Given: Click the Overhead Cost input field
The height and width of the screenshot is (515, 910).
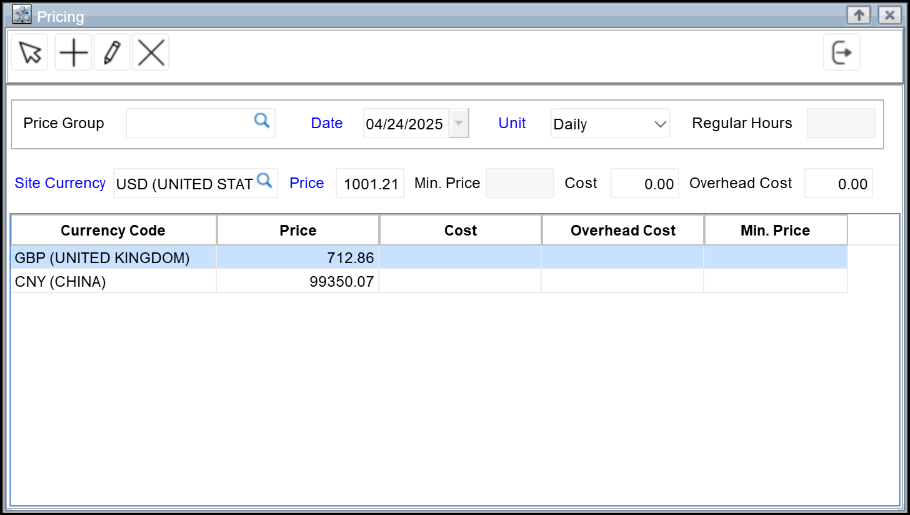Looking at the screenshot, I should tap(838, 183).
